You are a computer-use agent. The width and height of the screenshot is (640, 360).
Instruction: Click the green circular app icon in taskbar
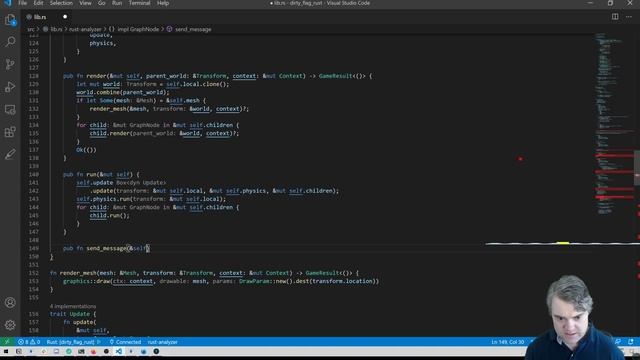(69, 351)
